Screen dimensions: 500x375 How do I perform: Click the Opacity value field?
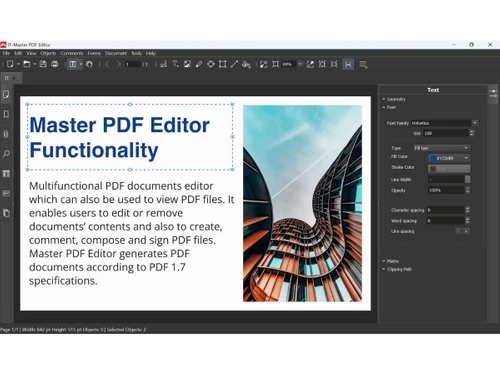(446, 190)
